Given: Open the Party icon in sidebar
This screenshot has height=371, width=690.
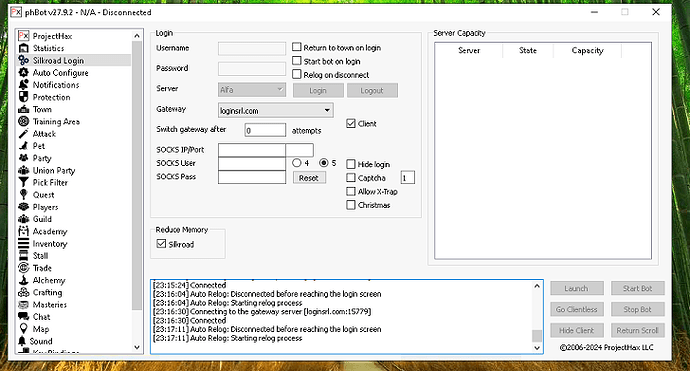Looking at the screenshot, I should 23,158.
